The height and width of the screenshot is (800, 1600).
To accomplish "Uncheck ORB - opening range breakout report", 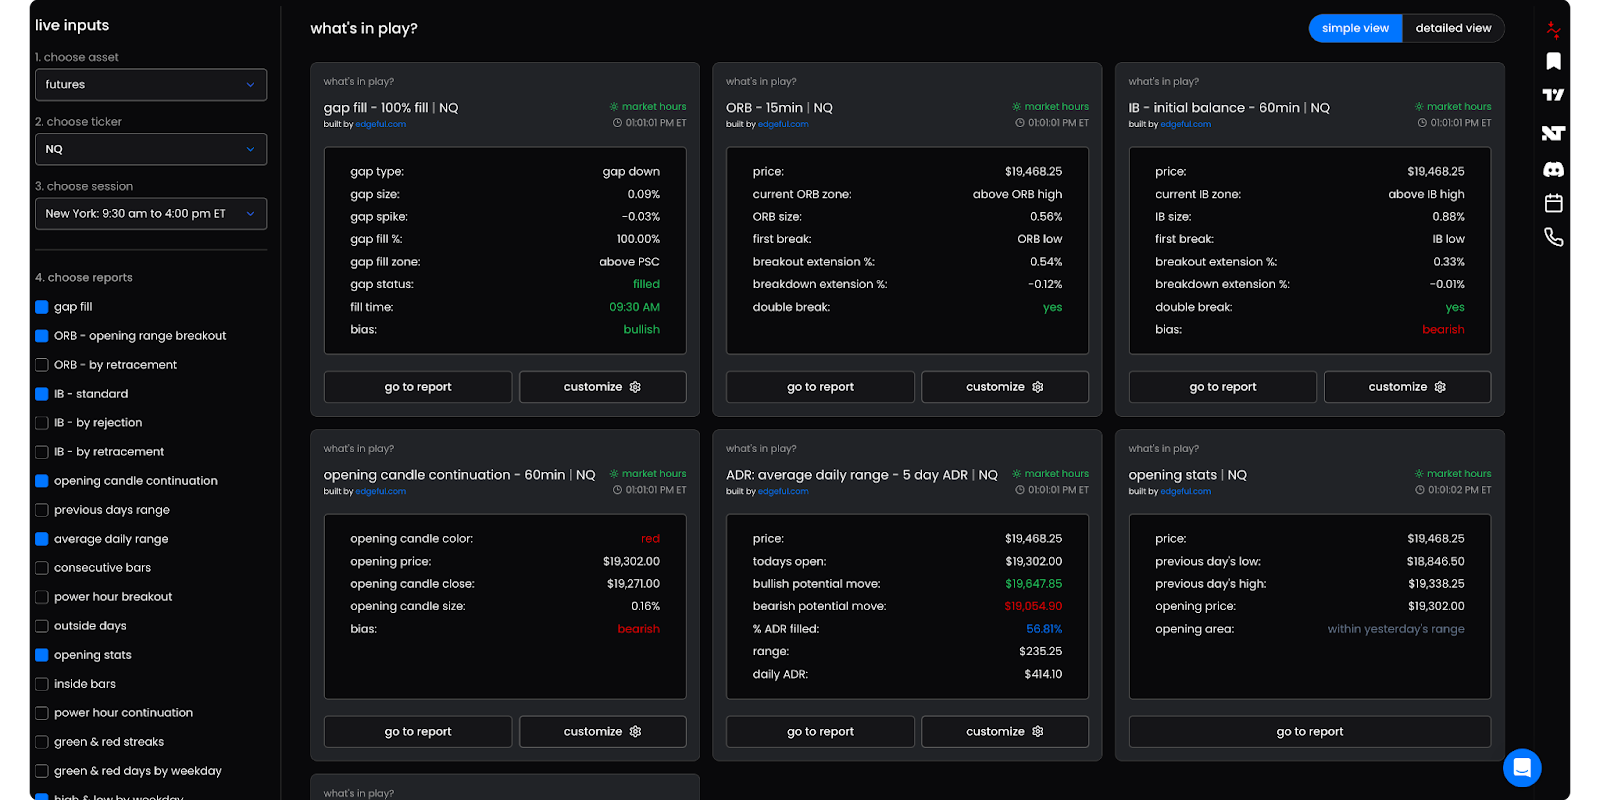I will [42, 336].
